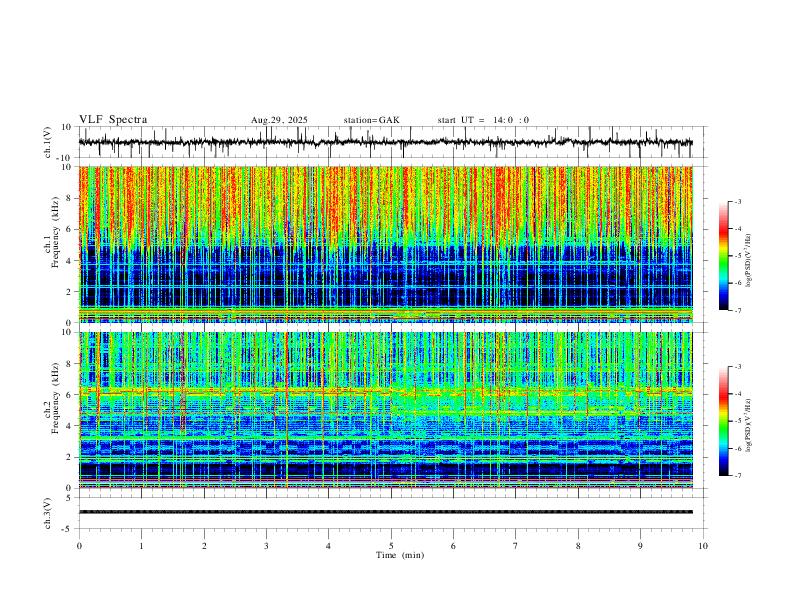Click the ch.2 PSD color bar
This screenshot has height=612, width=792.
tap(724, 421)
